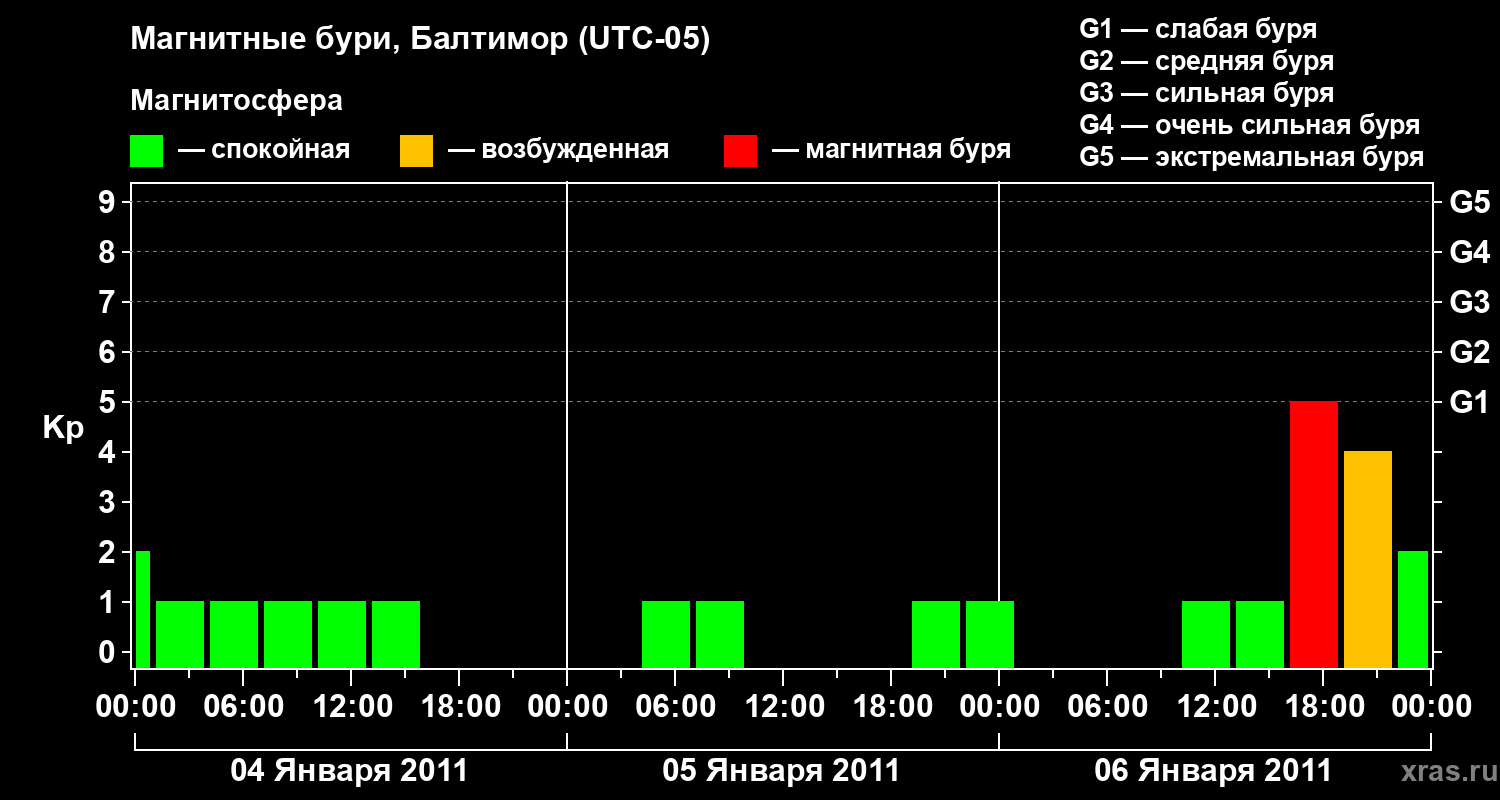Click the 'G2' right axis label
Screen dimensions: 1500x800
(1469, 352)
